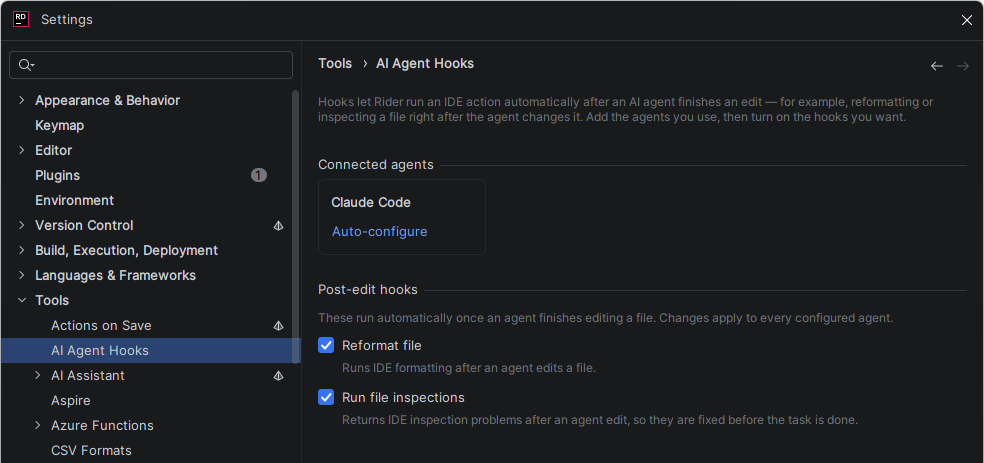Expand the AI Assistant node
The height and width of the screenshot is (463, 984).
(x=38, y=375)
